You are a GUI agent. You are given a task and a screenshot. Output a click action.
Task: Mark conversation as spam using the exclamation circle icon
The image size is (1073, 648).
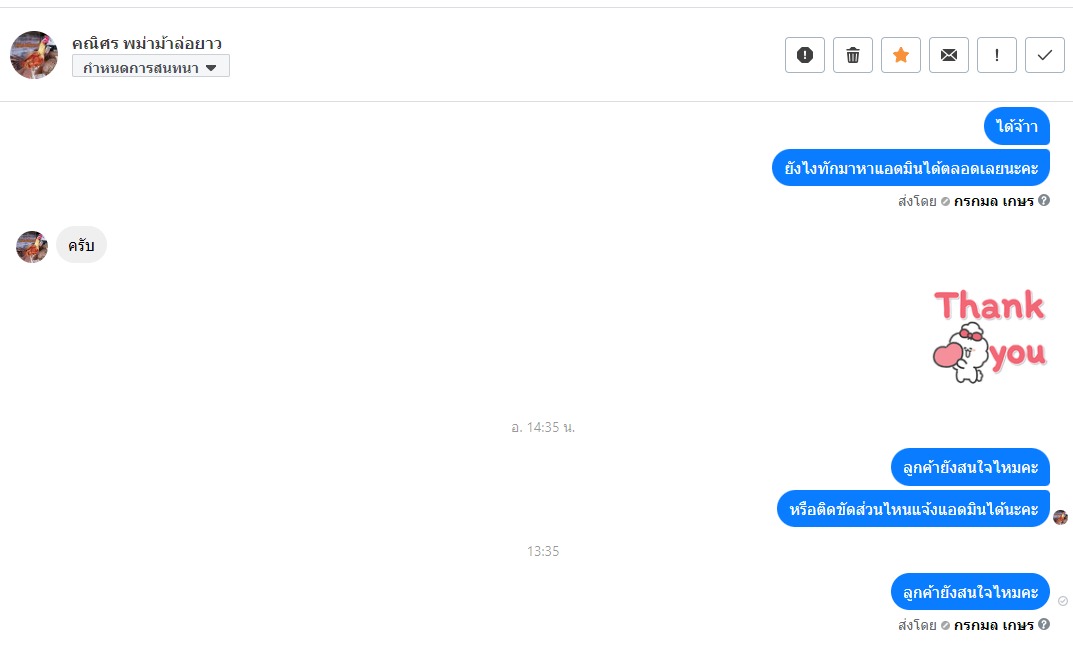[805, 55]
